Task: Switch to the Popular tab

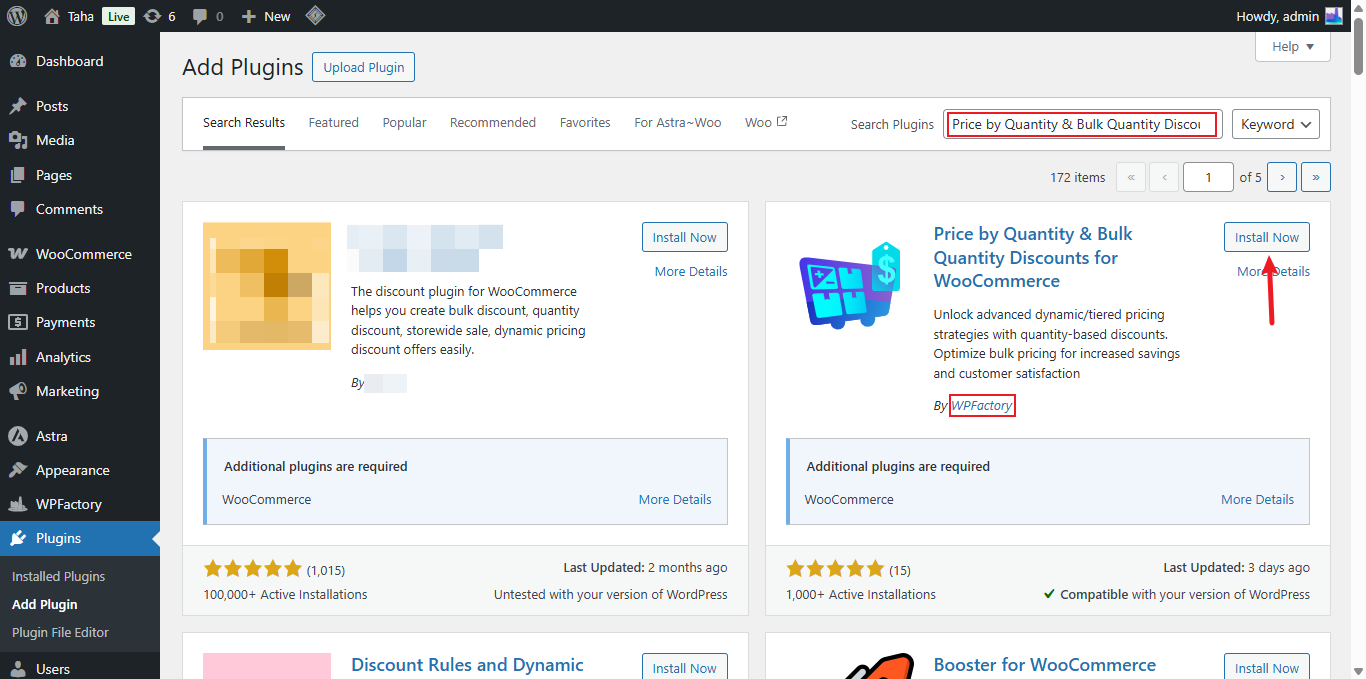Action: 404,123
